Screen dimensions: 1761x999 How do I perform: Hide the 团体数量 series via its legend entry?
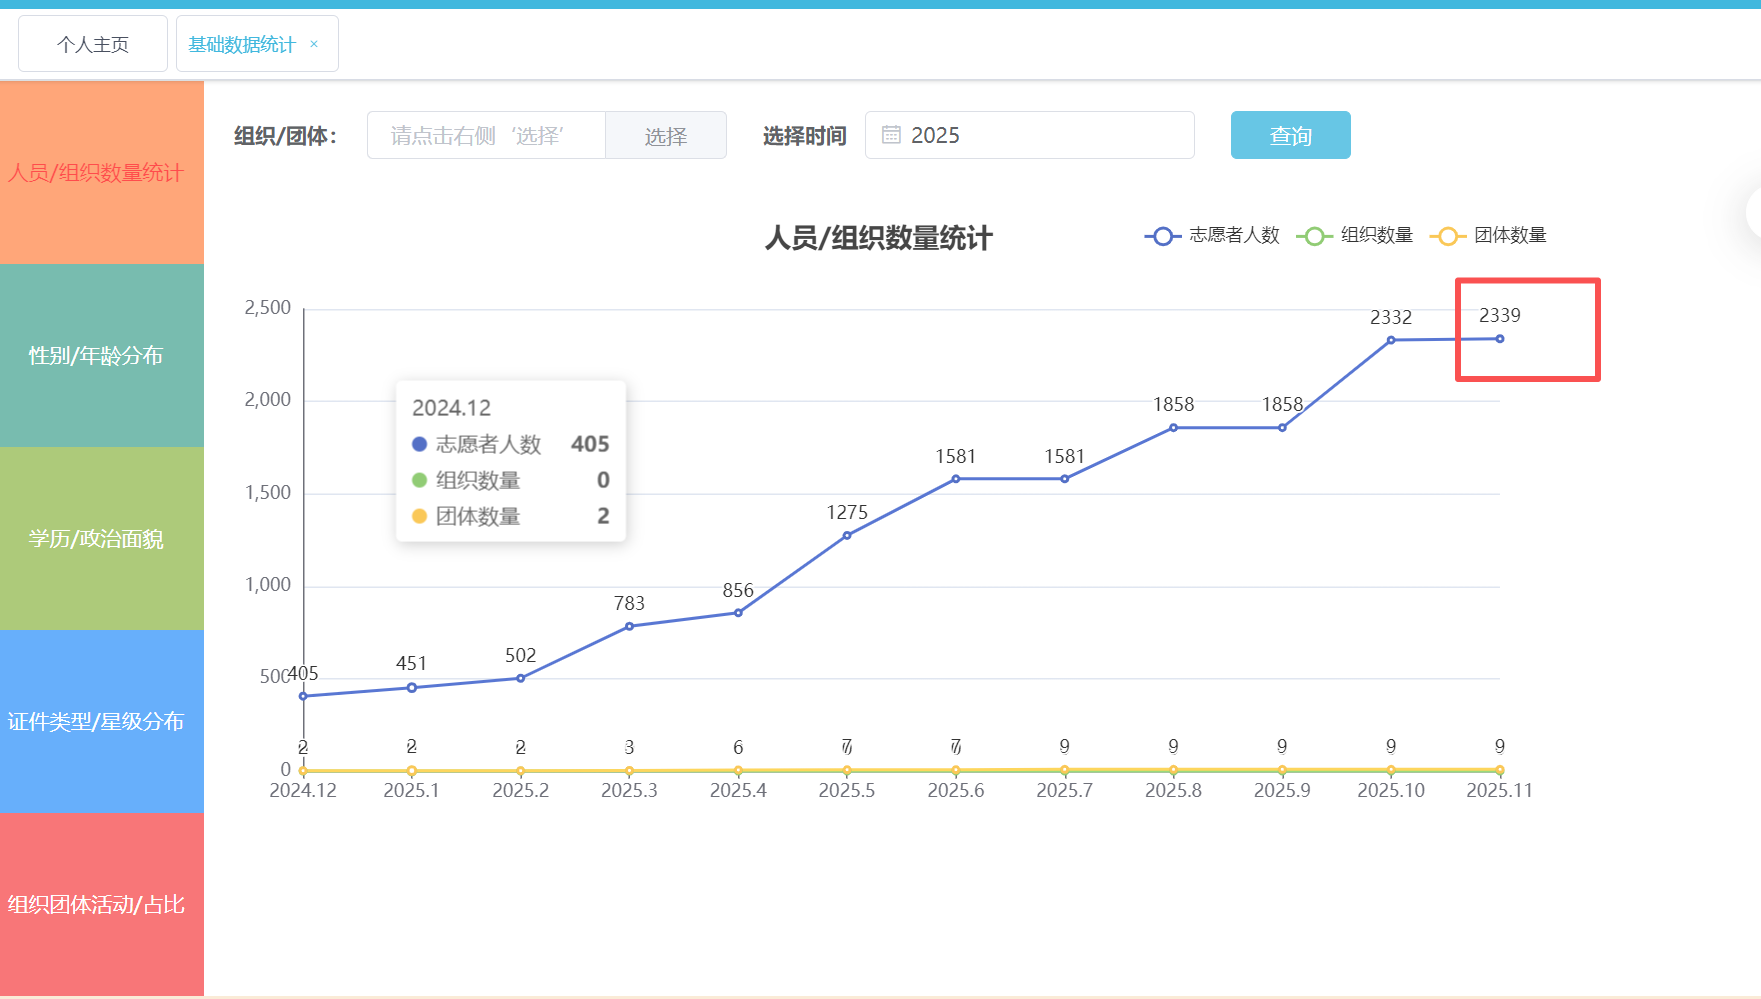(1513, 235)
